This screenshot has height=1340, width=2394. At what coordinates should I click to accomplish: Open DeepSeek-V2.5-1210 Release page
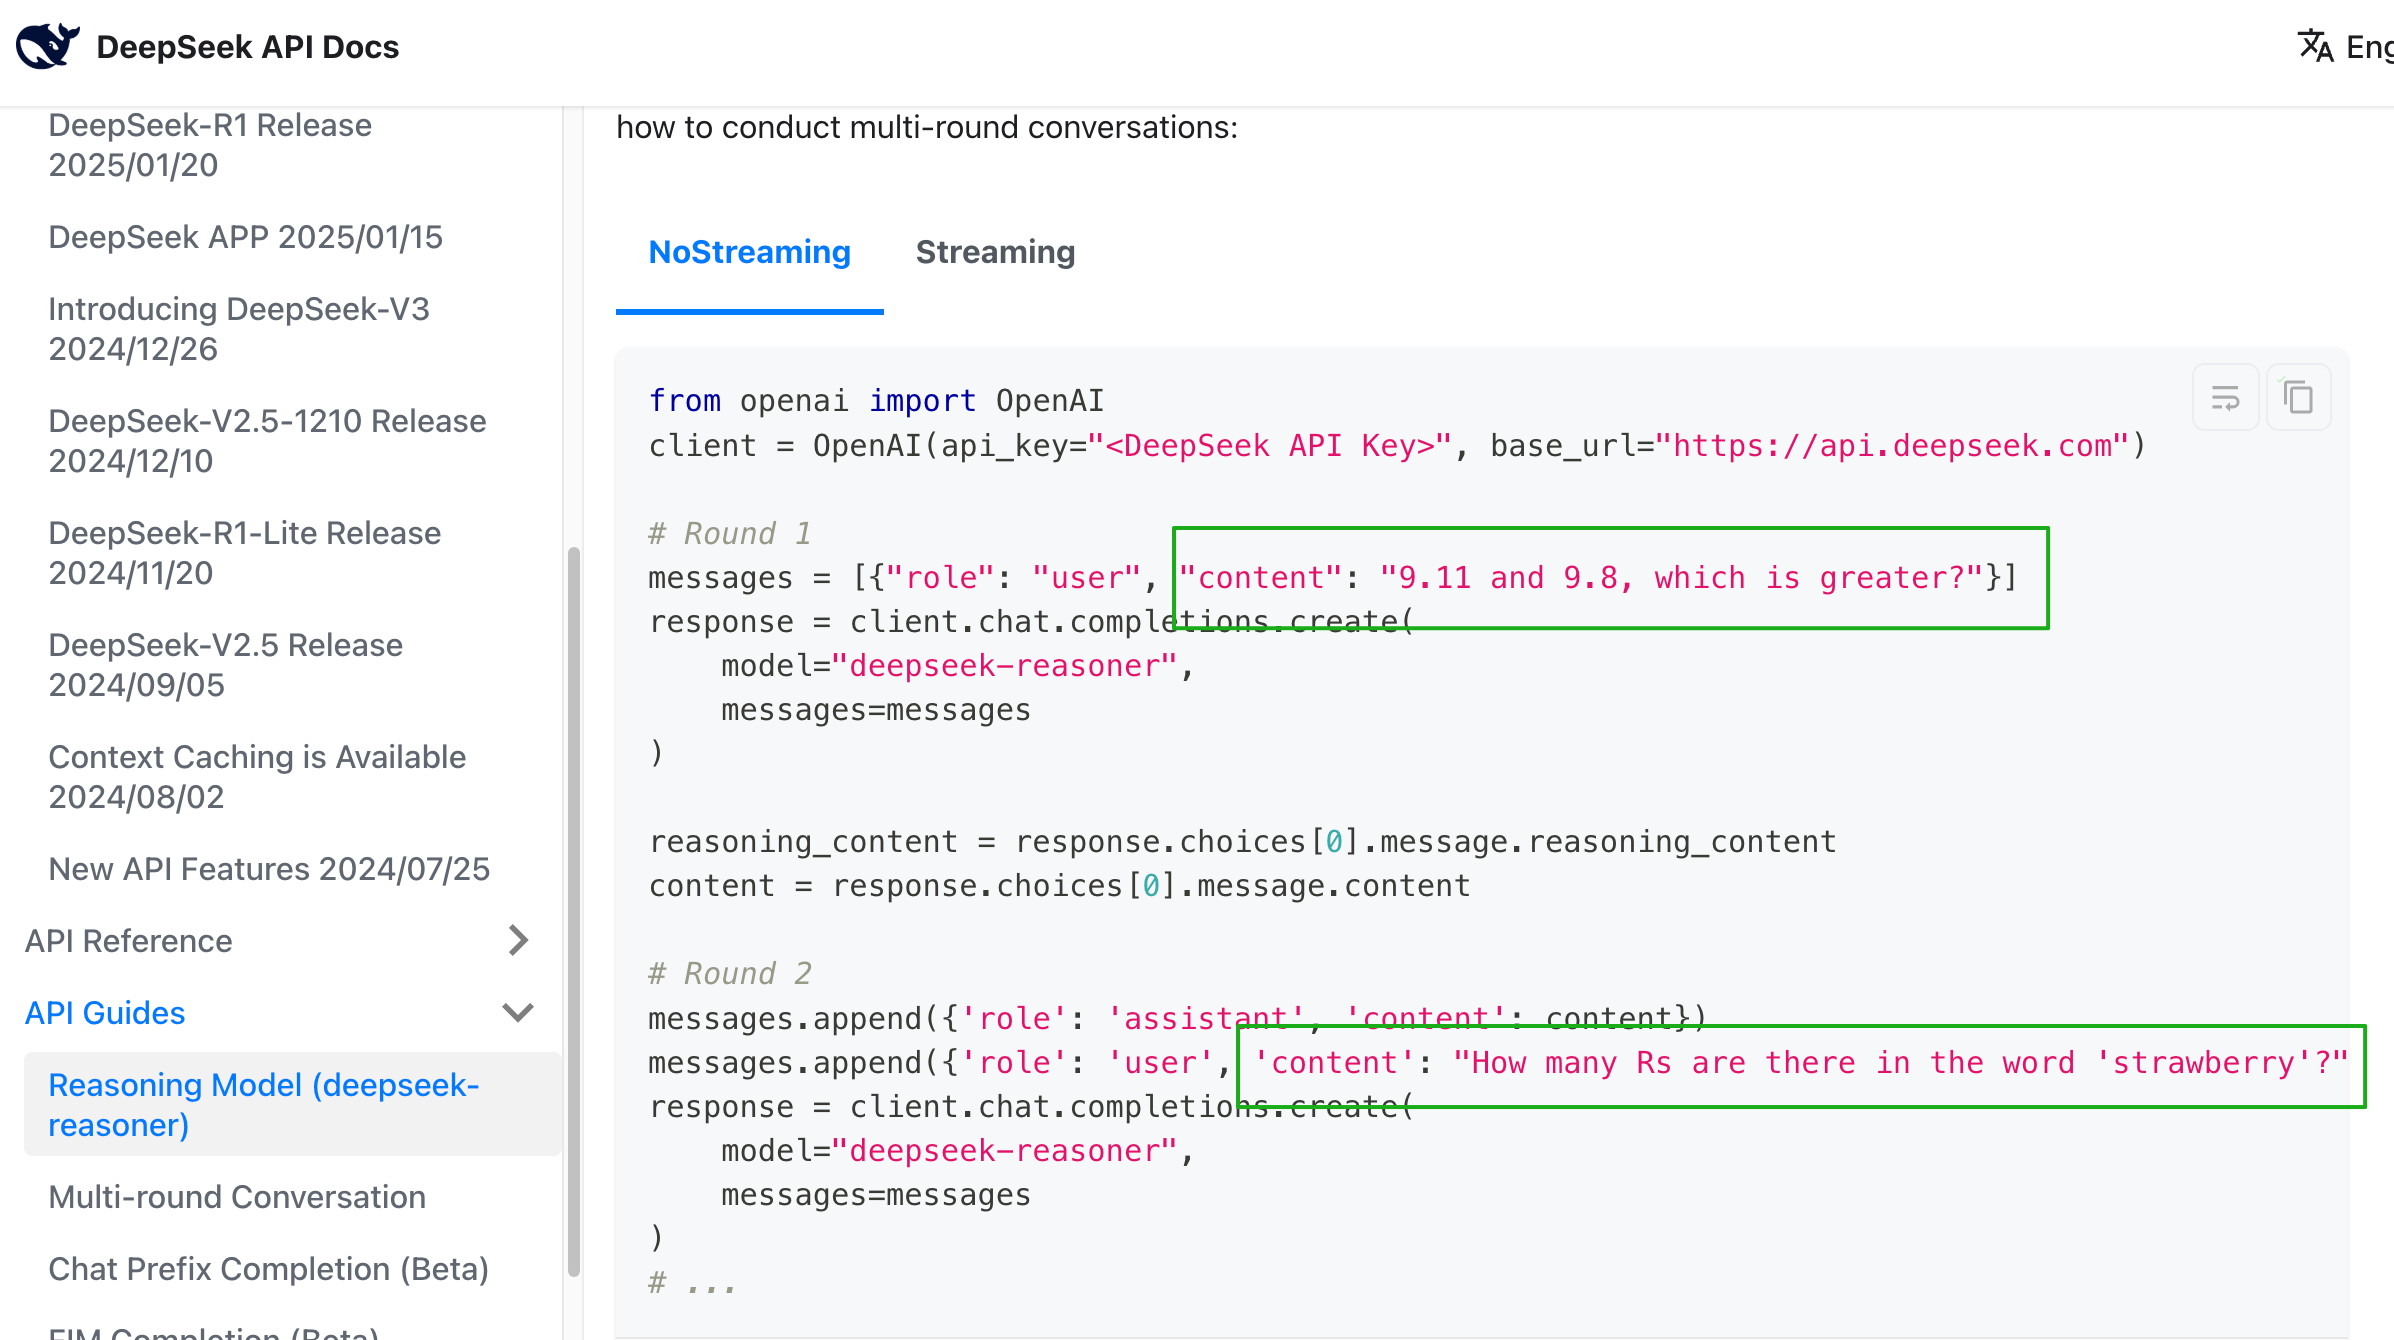click(267, 441)
